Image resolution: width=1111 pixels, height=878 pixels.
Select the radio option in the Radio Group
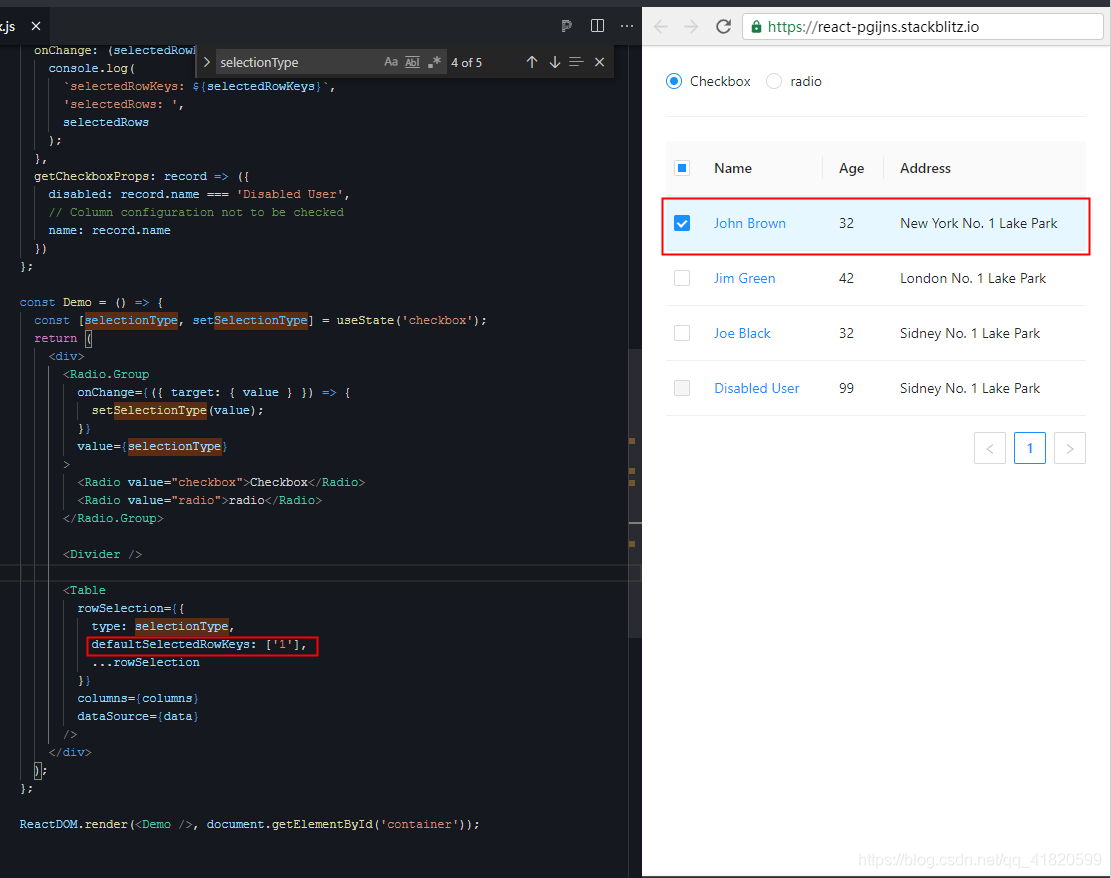(x=775, y=81)
